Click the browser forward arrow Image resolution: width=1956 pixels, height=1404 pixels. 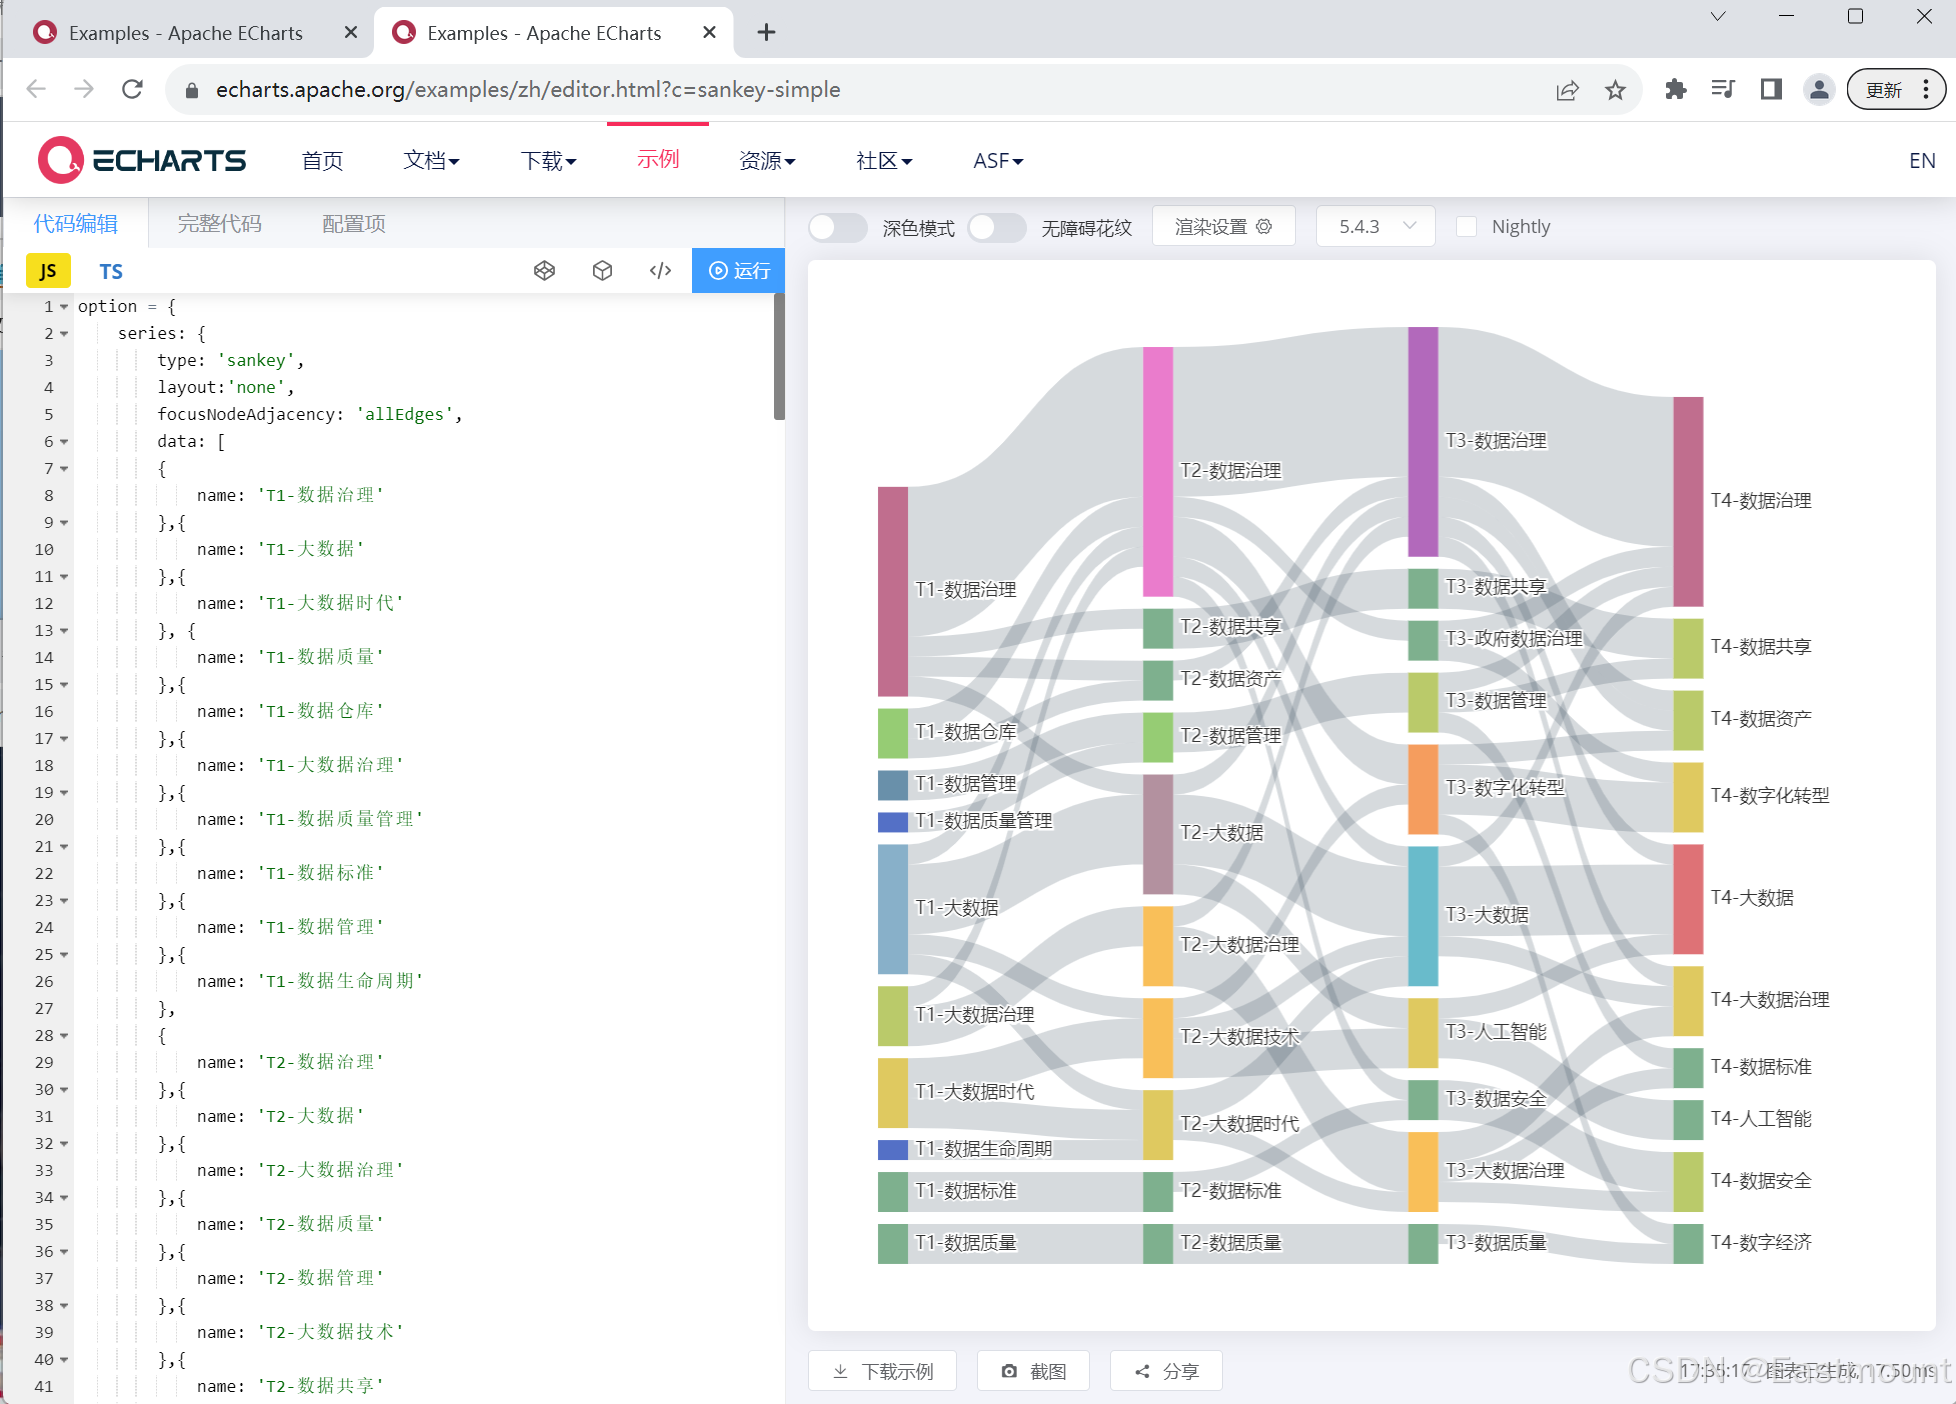pyautogui.click(x=84, y=89)
